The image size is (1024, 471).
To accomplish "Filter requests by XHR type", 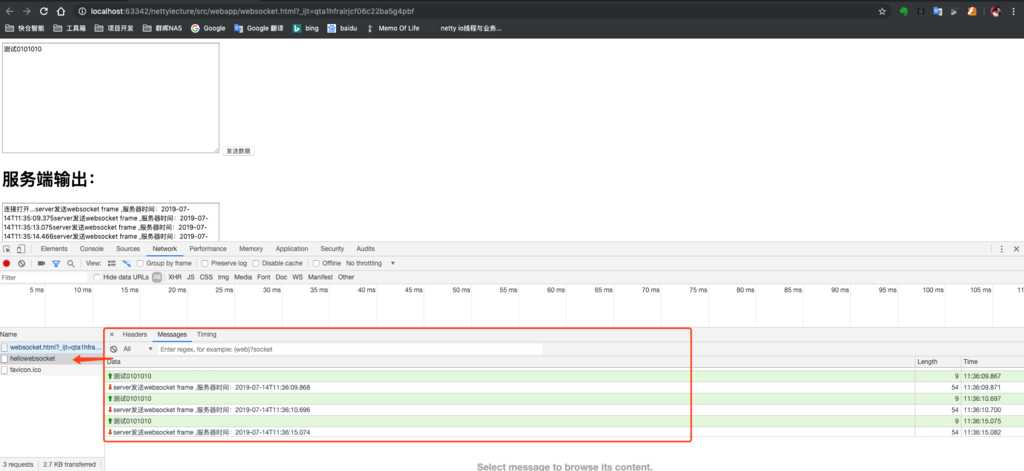I will click(175, 277).
